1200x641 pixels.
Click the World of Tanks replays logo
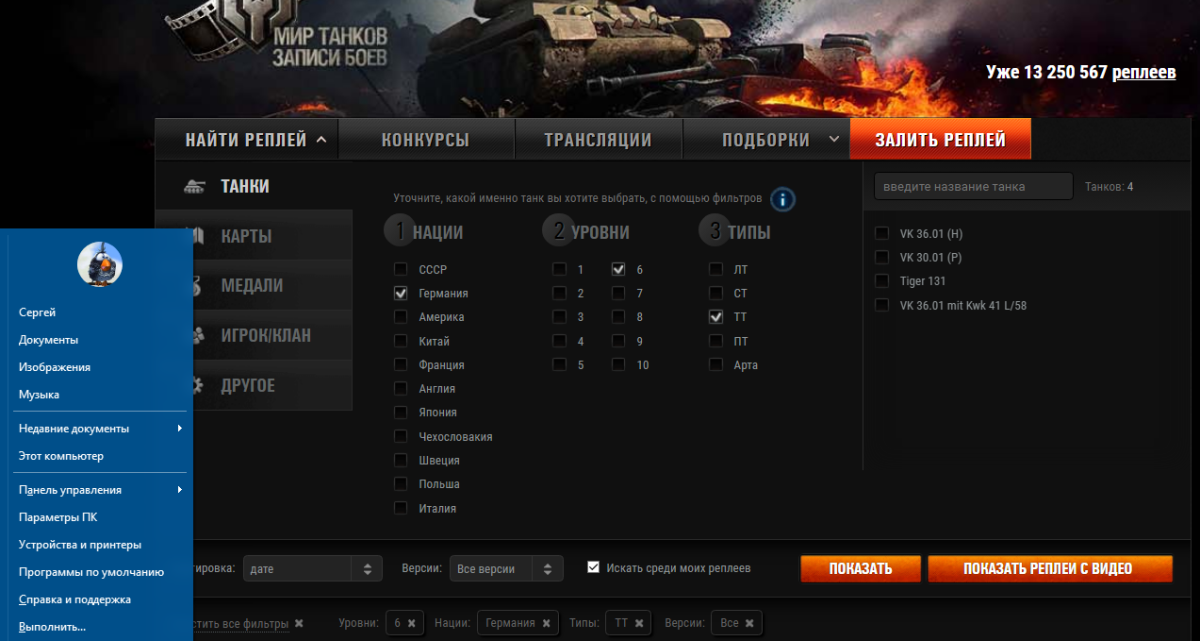(x=275, y=35)
